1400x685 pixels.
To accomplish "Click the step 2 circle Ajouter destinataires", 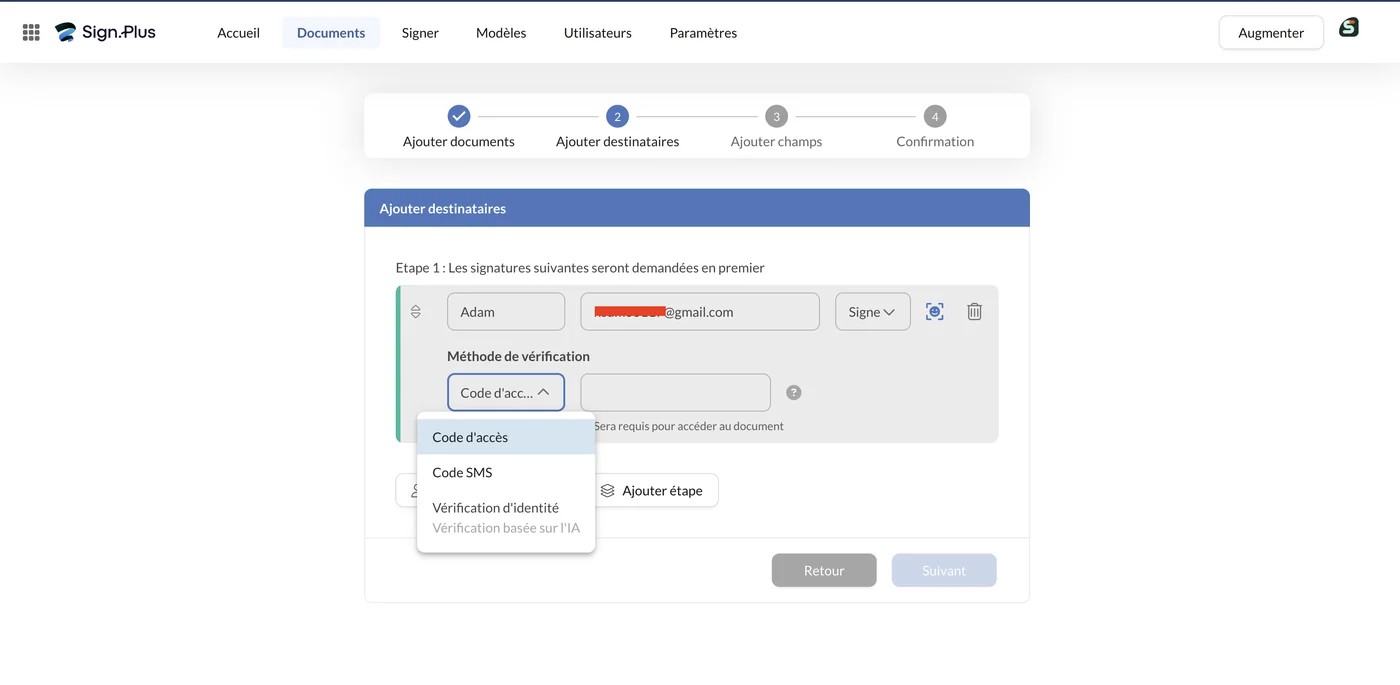I will (617, 116).
